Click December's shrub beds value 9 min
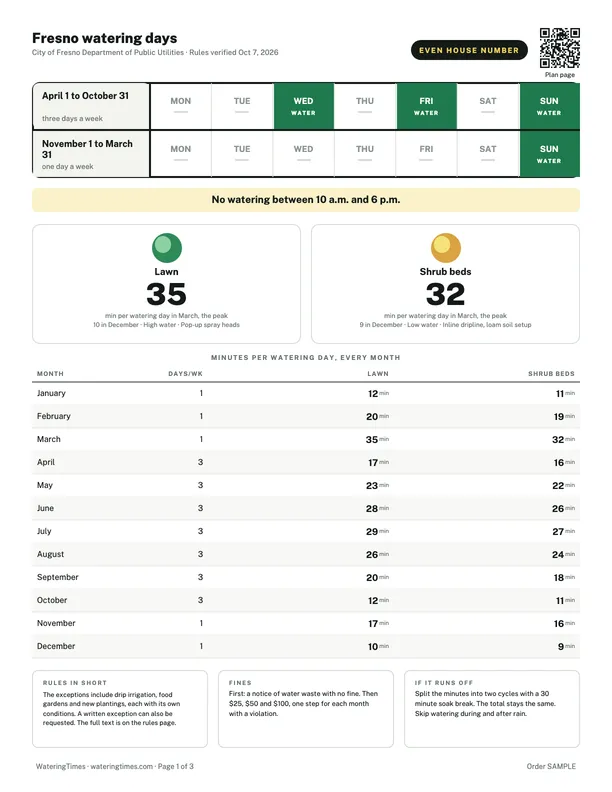The height and width of the screenshot is (792, 612). pyautogui.click(x=566, y=647)
